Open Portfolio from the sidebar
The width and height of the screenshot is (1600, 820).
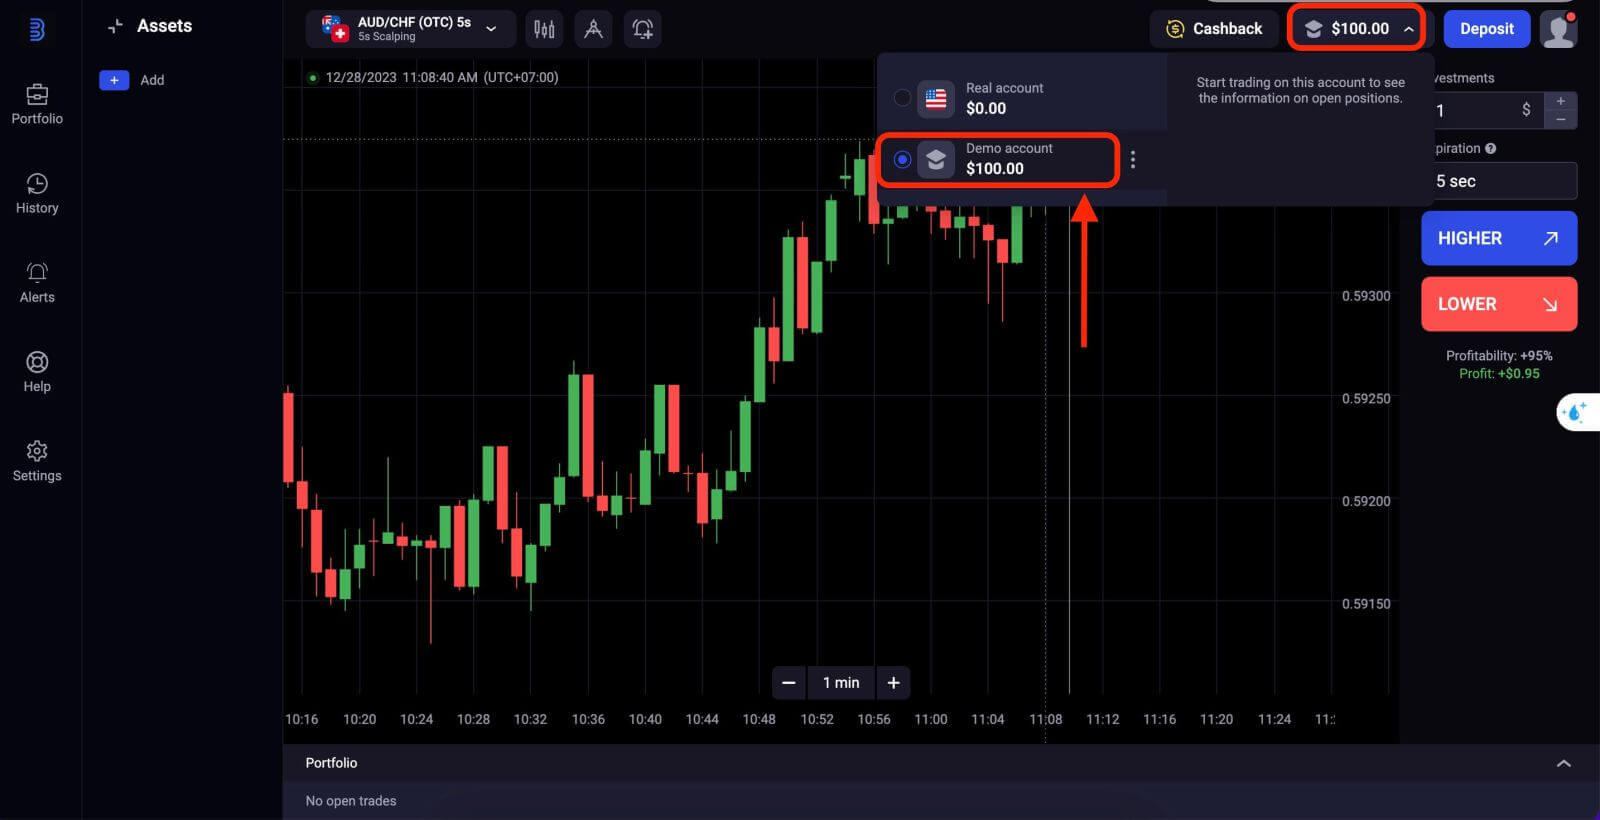point(37,104)
